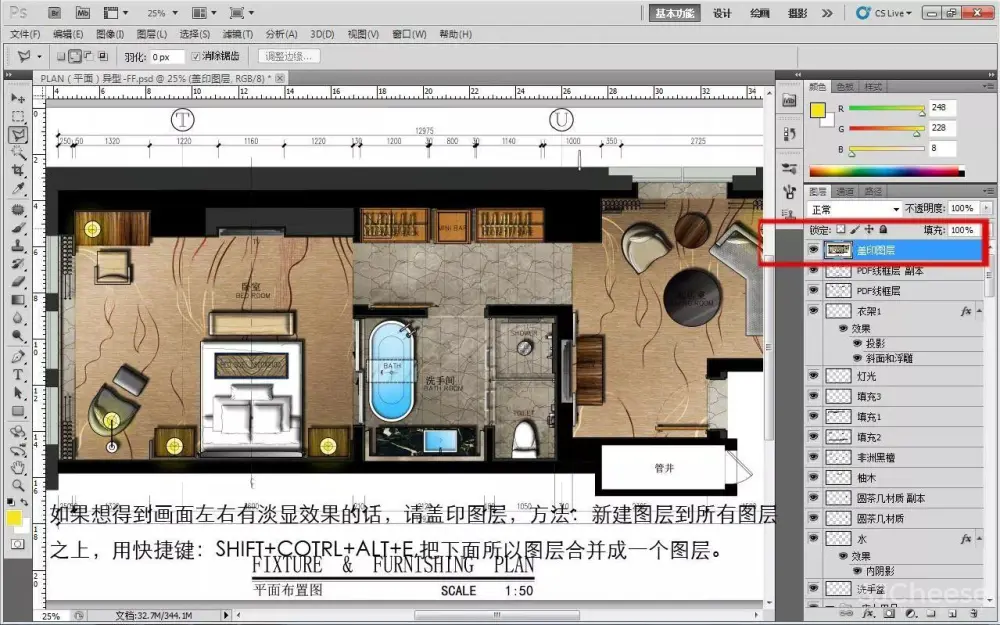The width and height of the screenshot is (1000, 625).
Task: Hide the 盖印图层 layer
Action: pyautogui.click(x=813, y=251)
